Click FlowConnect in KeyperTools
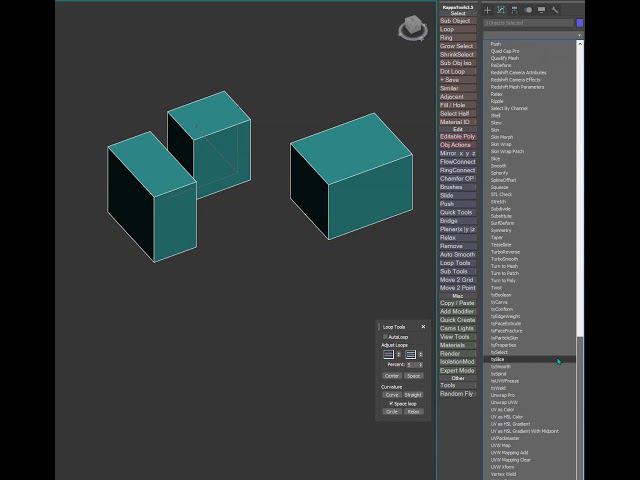 click(x=458, y=162)
